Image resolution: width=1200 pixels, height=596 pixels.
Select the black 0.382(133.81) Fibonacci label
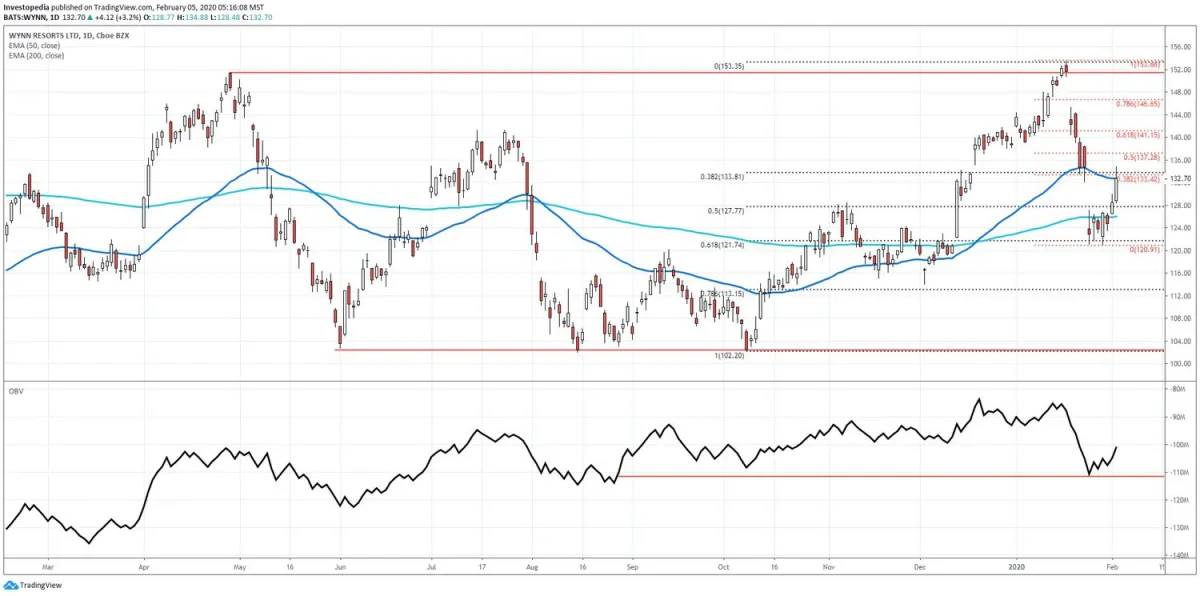[x=723, y=177]
